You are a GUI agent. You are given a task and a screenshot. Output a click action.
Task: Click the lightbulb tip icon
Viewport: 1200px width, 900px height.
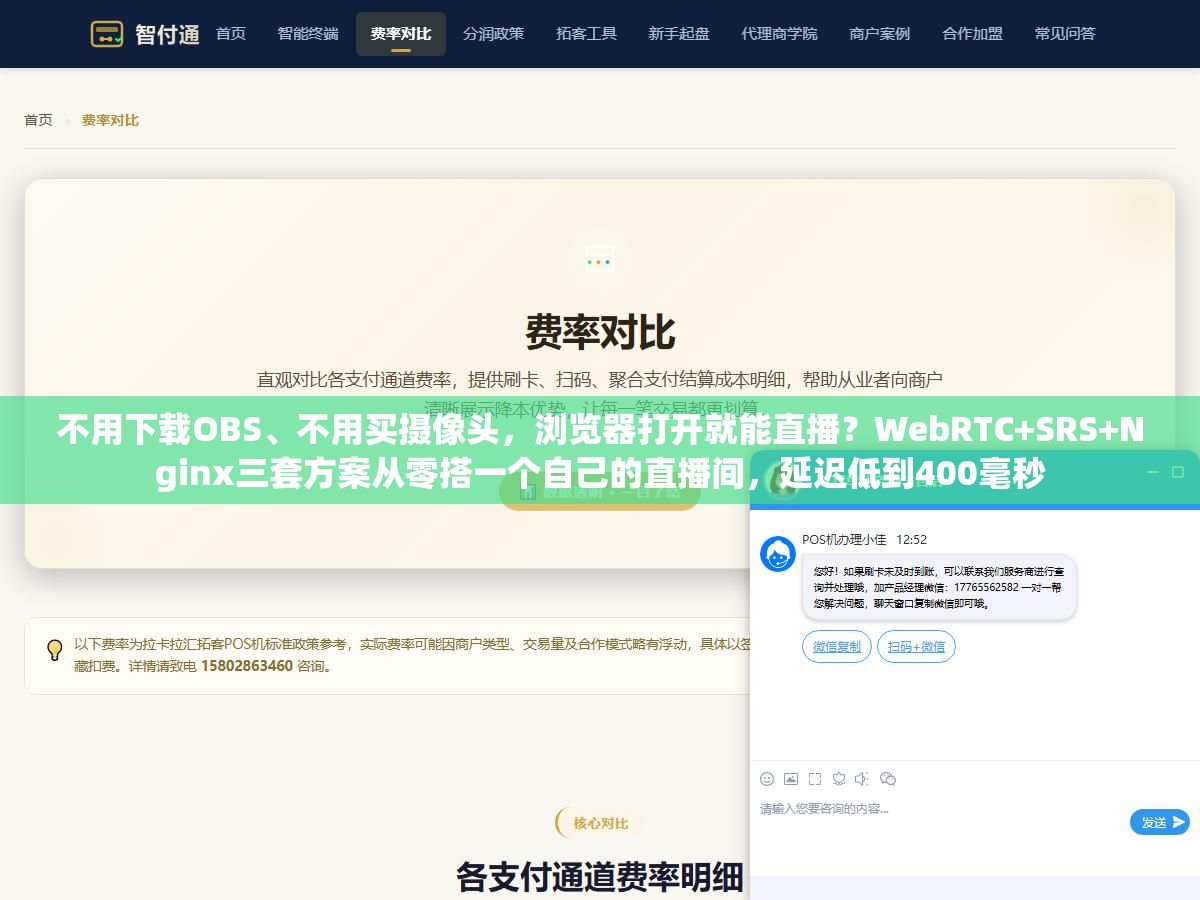pos(55,650)
